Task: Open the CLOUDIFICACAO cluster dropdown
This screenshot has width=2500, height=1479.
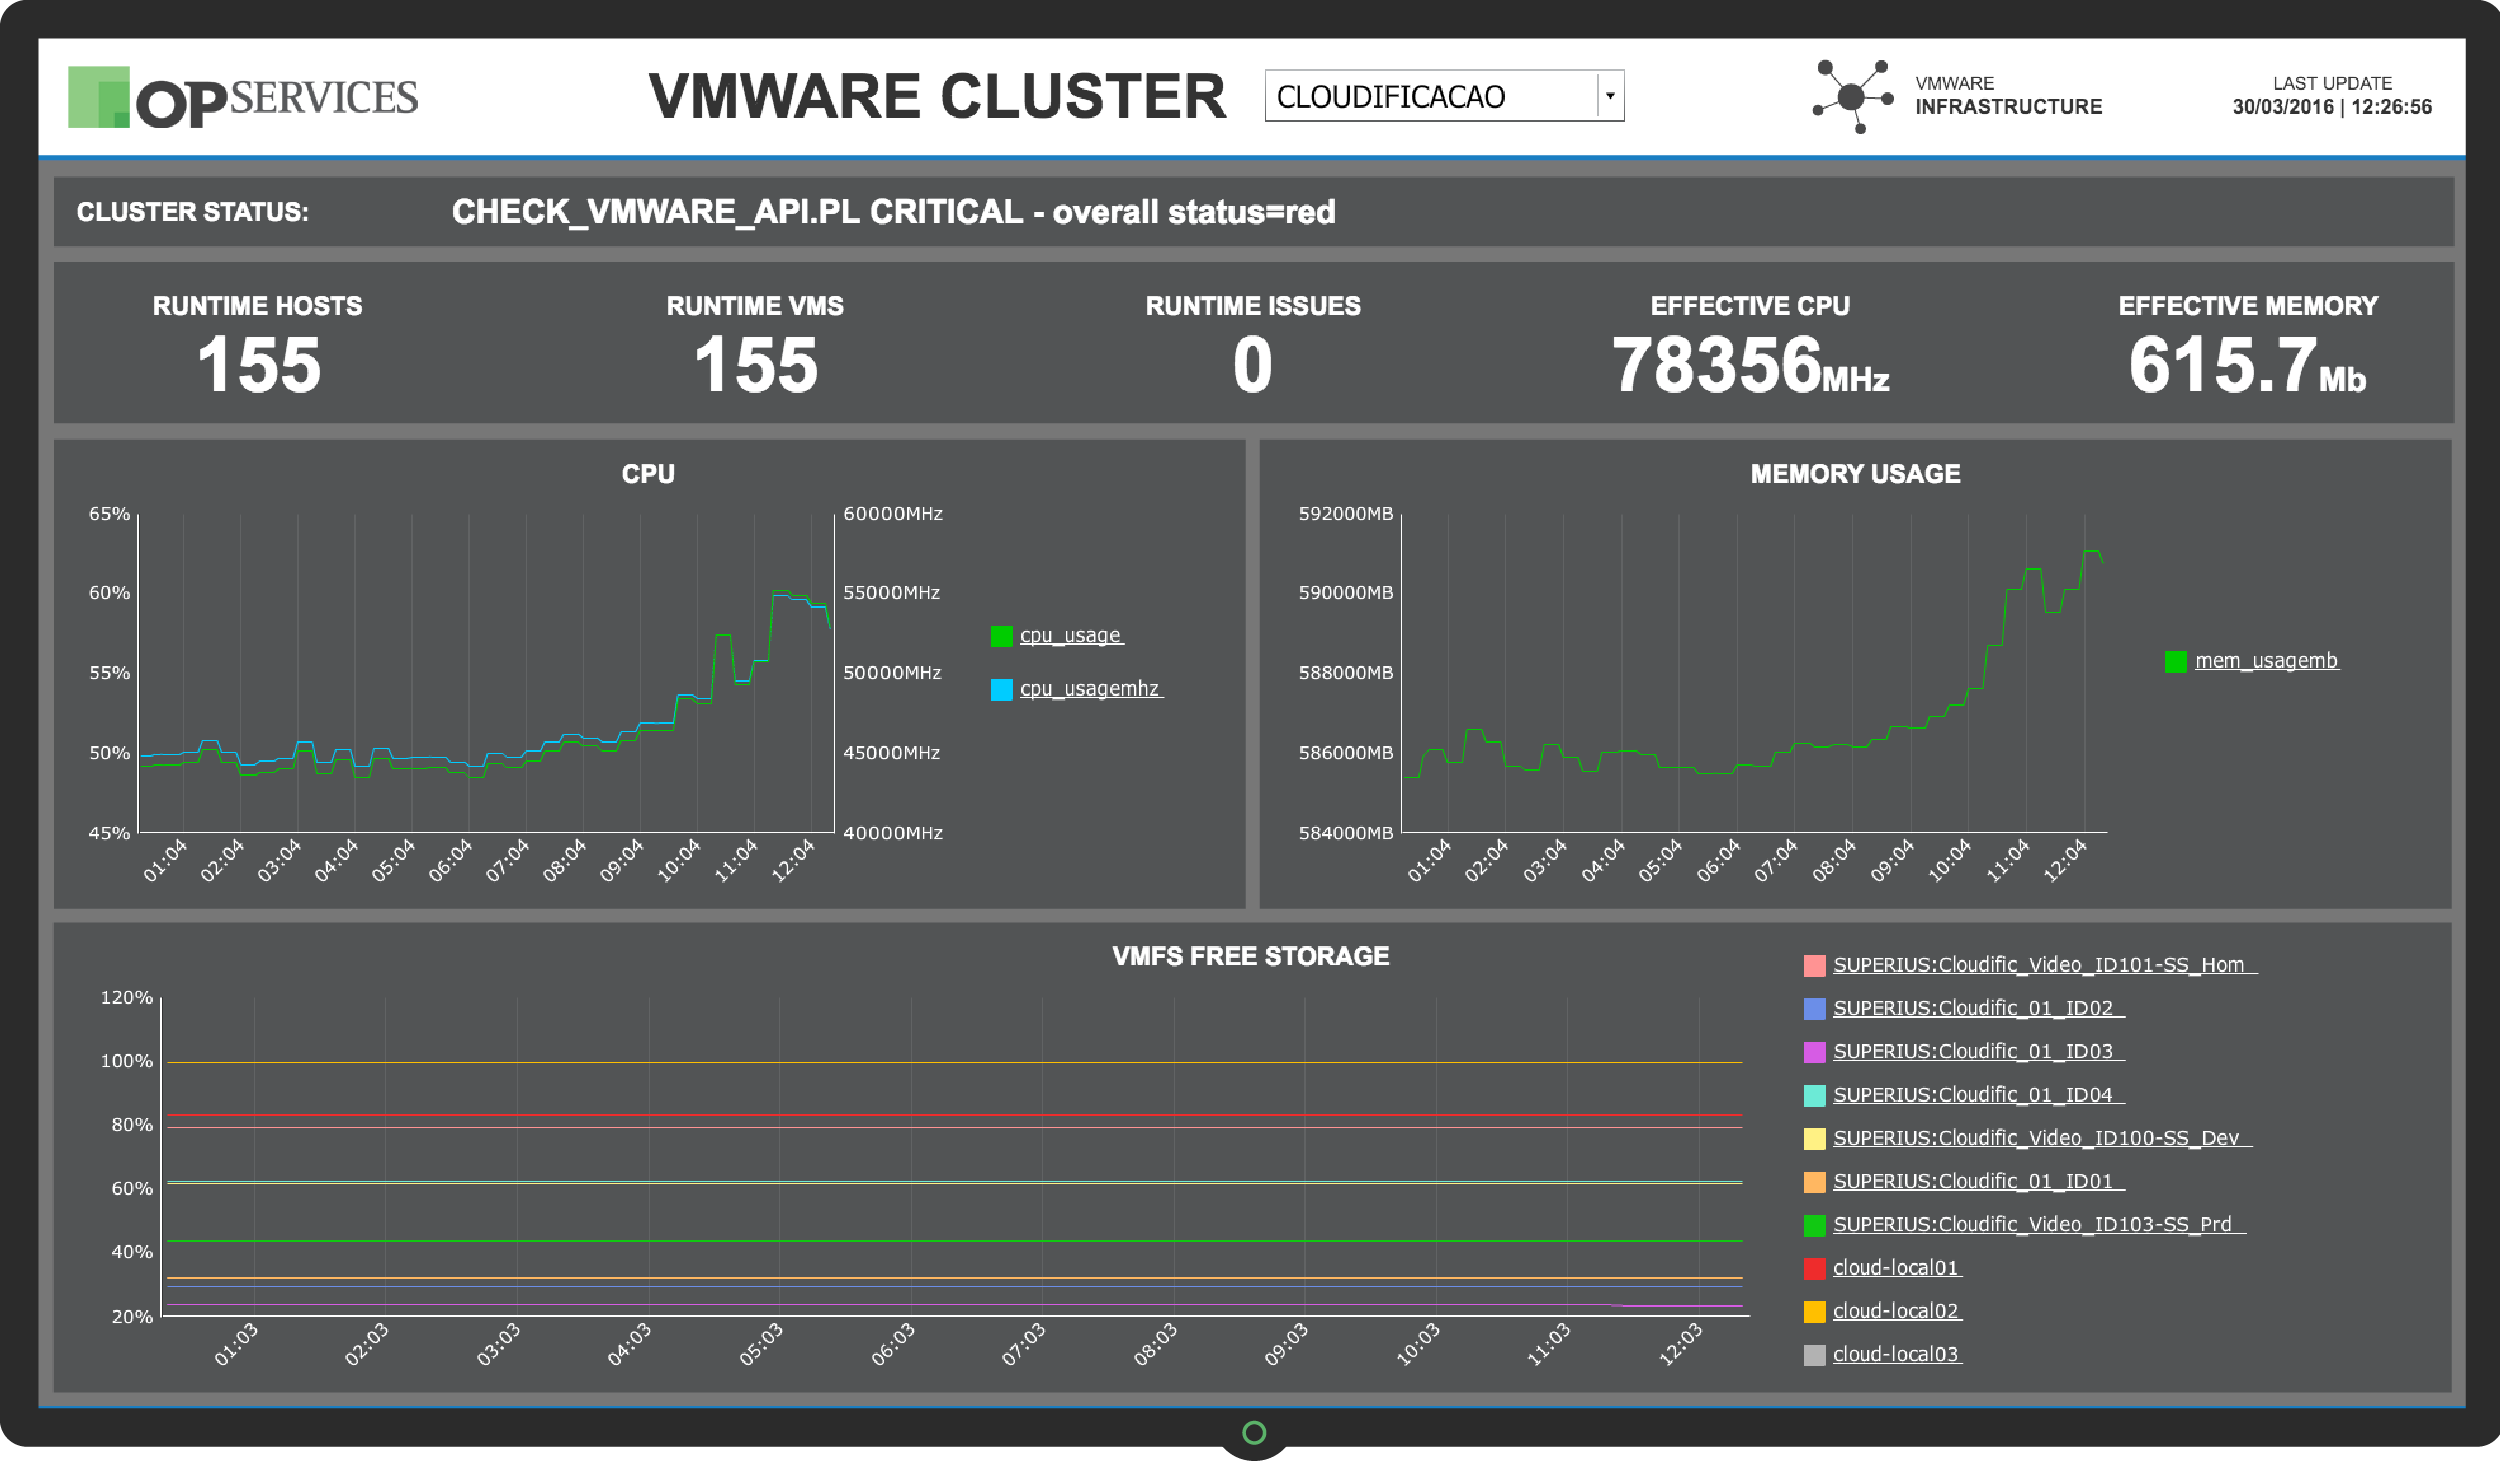Action: click(1443, 96)
